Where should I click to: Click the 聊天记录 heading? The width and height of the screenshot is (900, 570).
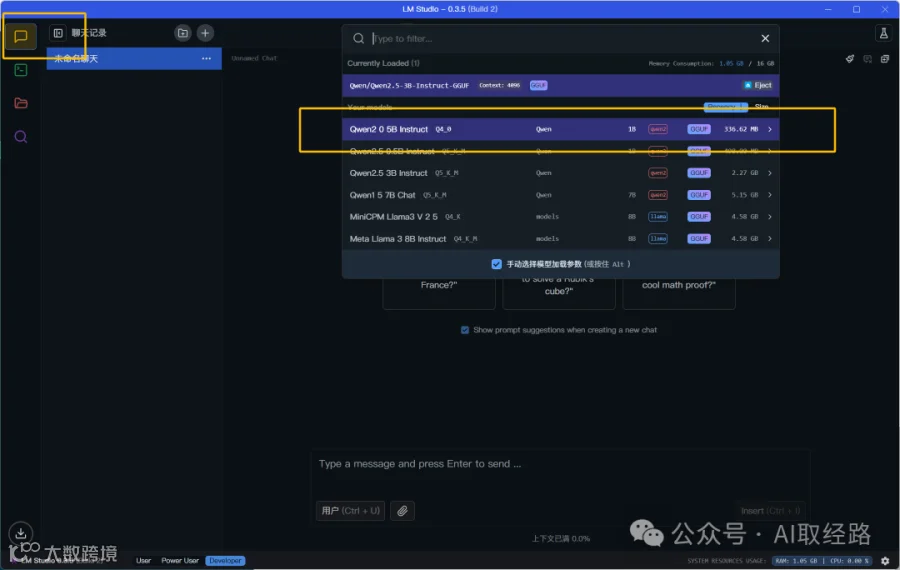coord(89,33)
